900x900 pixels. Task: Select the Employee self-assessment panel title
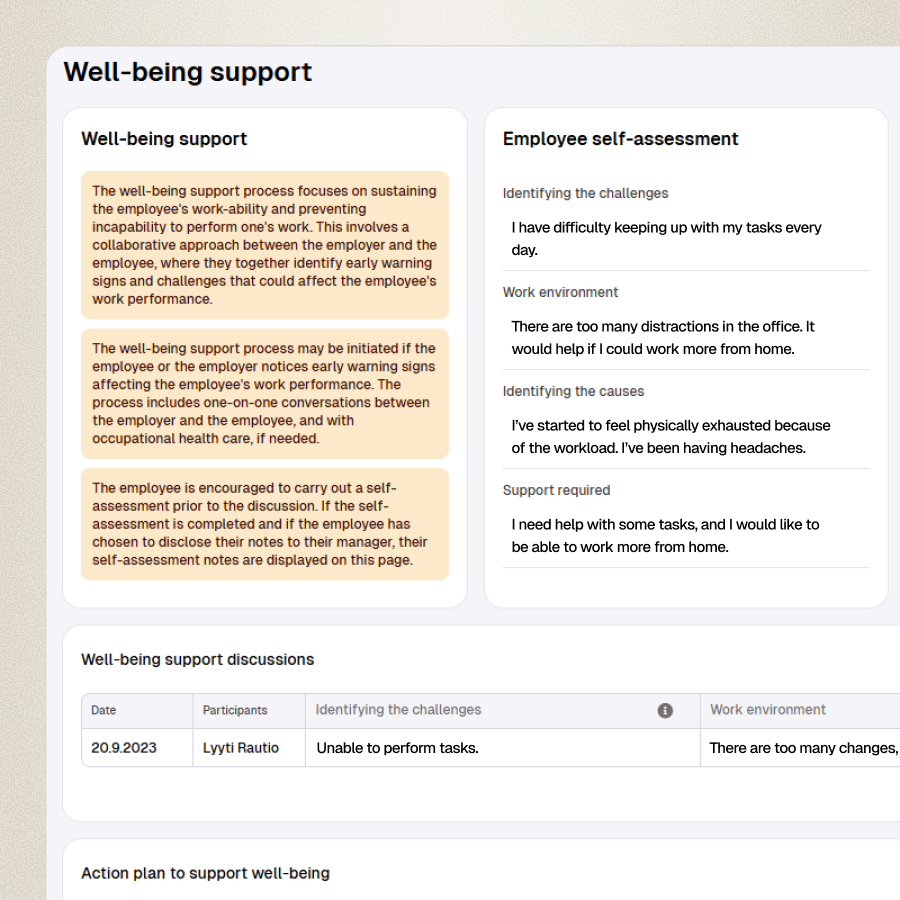click(x=620, y=138)
